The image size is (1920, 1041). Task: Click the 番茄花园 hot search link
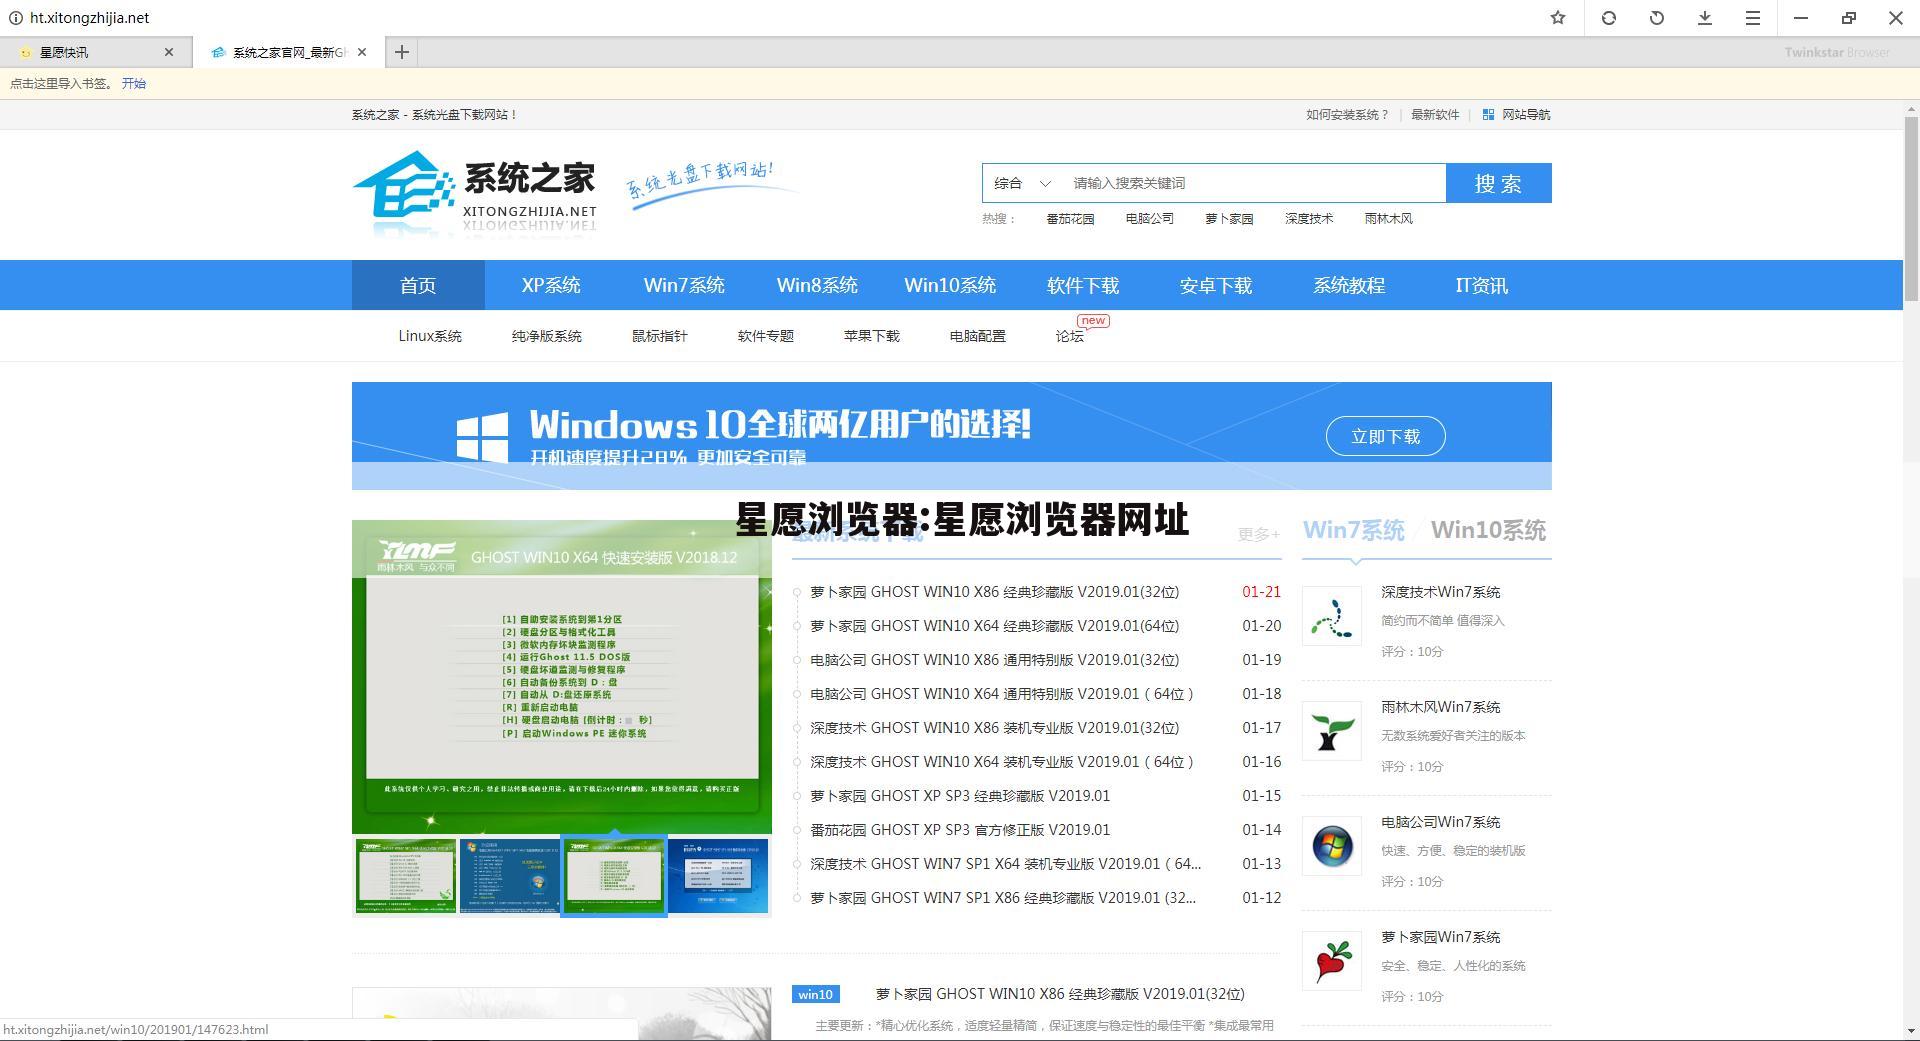tap(1070, 219)
